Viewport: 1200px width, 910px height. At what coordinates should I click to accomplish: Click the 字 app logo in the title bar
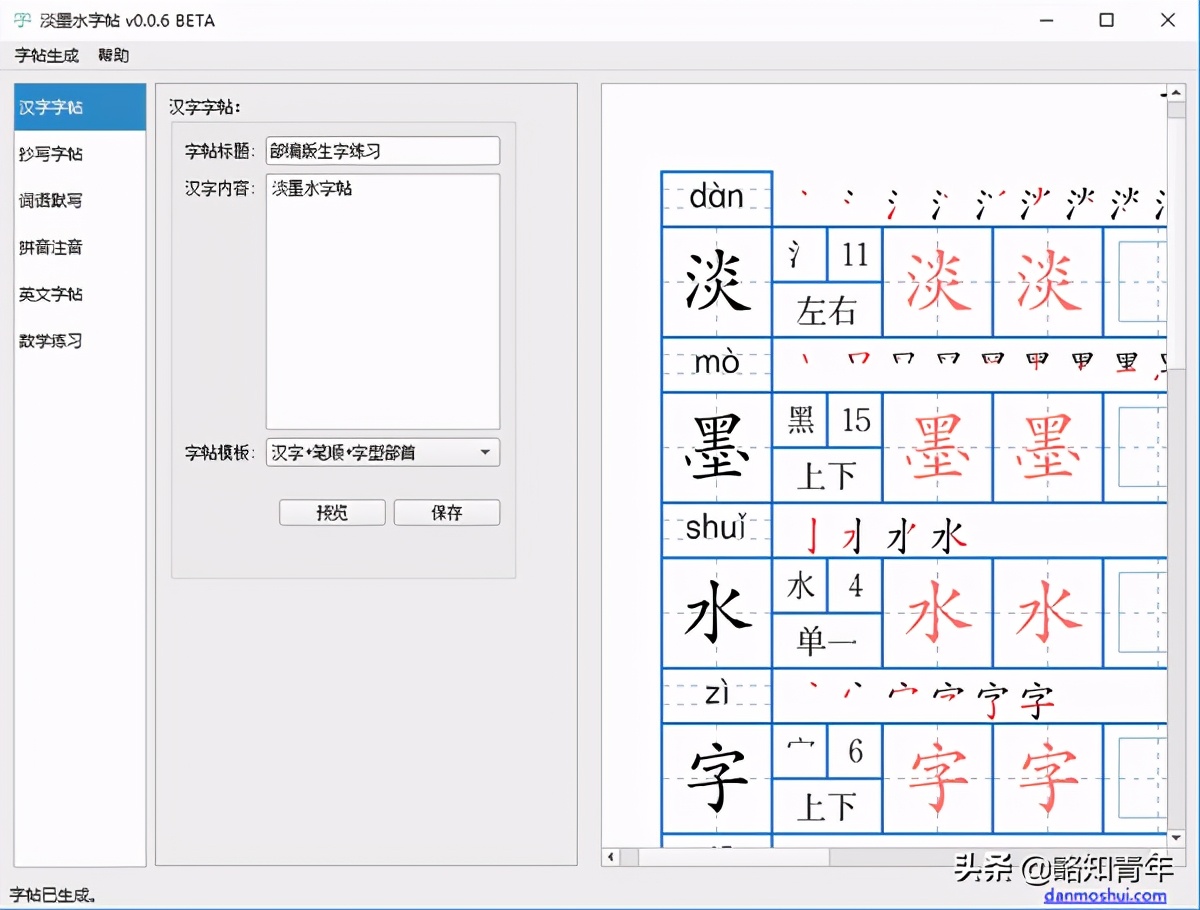(x=20, y=20)
